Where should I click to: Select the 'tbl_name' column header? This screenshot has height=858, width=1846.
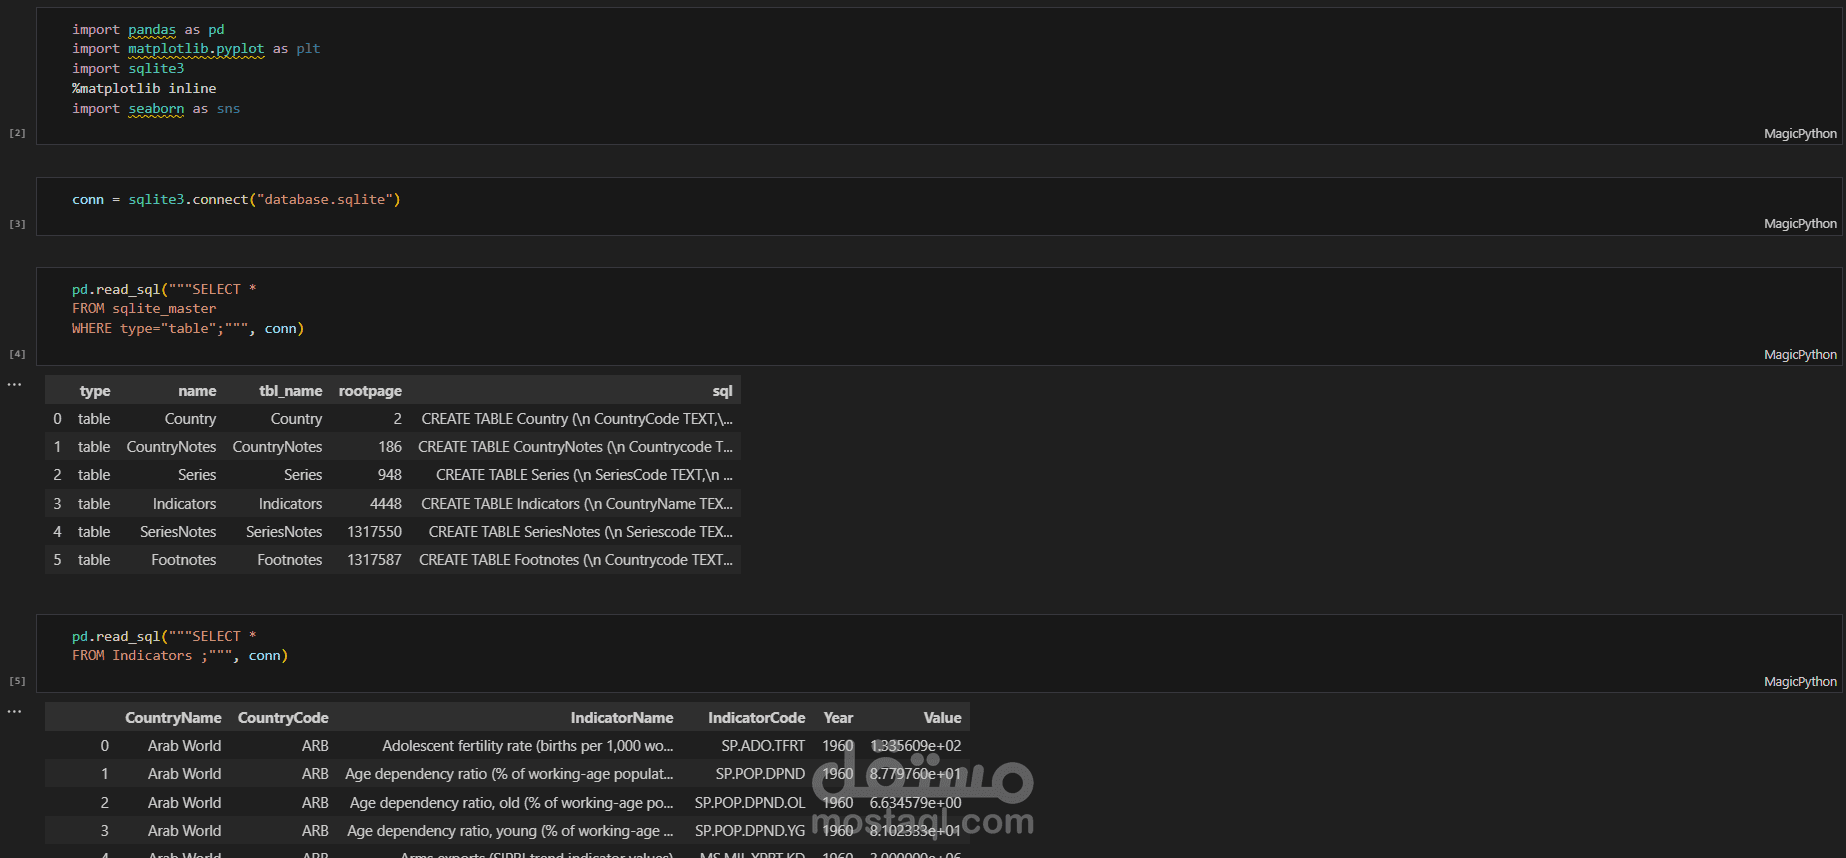290,391
